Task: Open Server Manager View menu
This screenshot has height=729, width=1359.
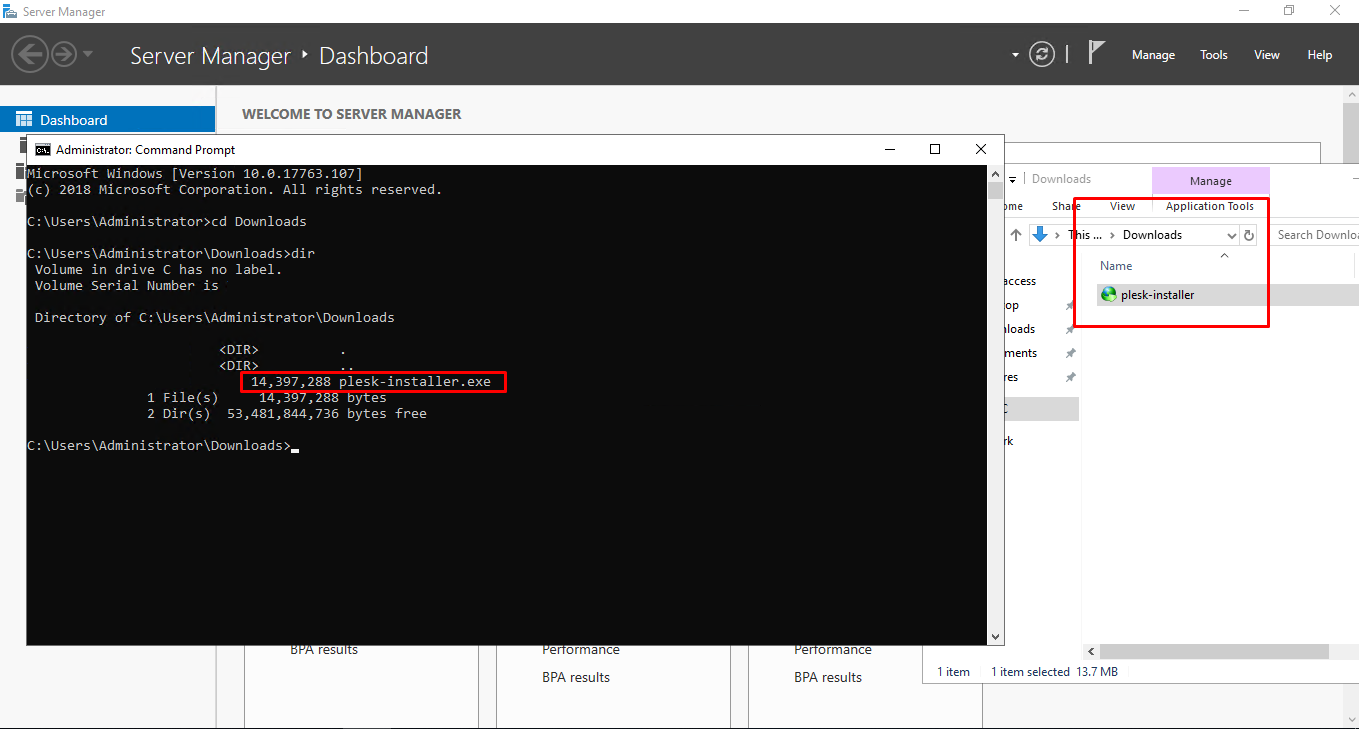Action: pyautogui.click(x=1267, y=55)
